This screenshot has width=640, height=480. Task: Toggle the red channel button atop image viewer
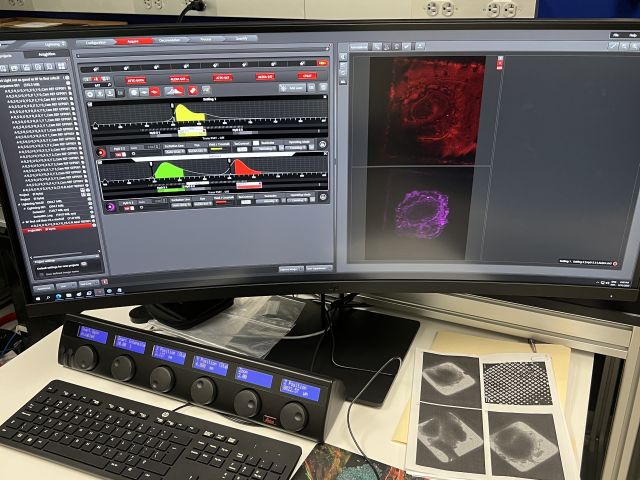[498, 62]
